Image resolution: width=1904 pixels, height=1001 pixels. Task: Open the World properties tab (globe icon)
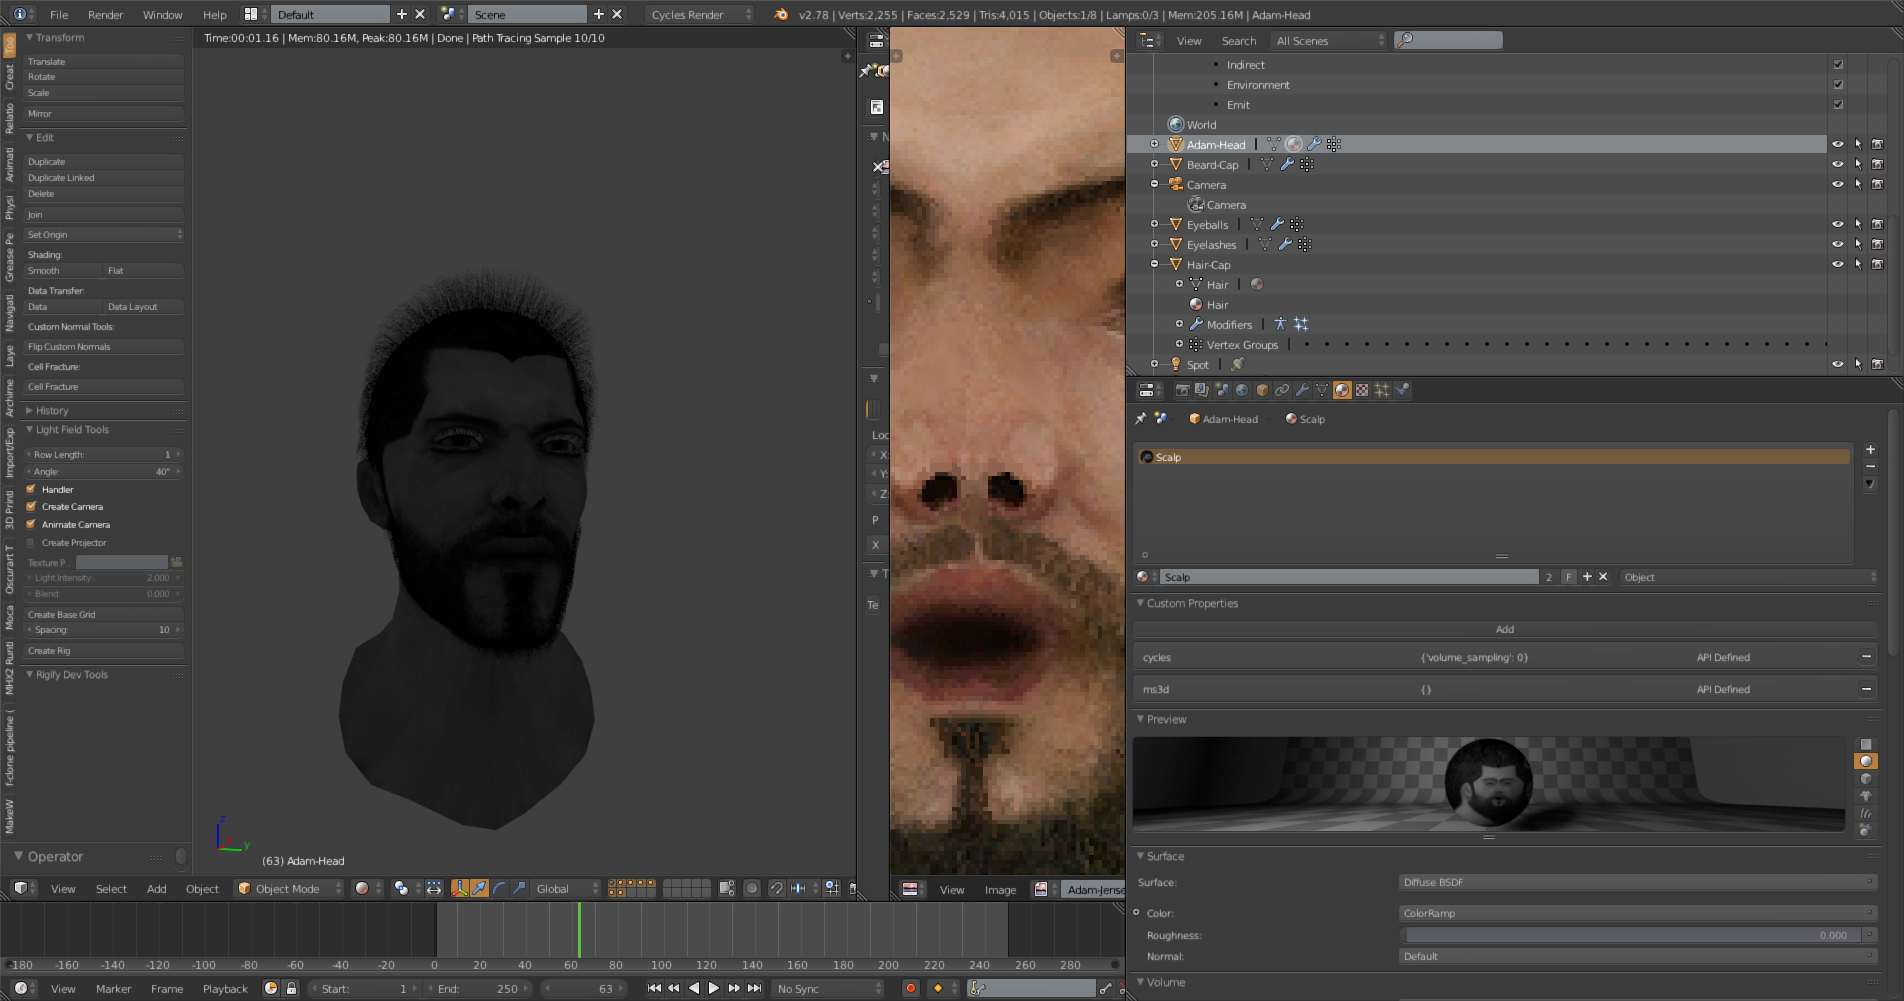click(x=1242, y=390)
